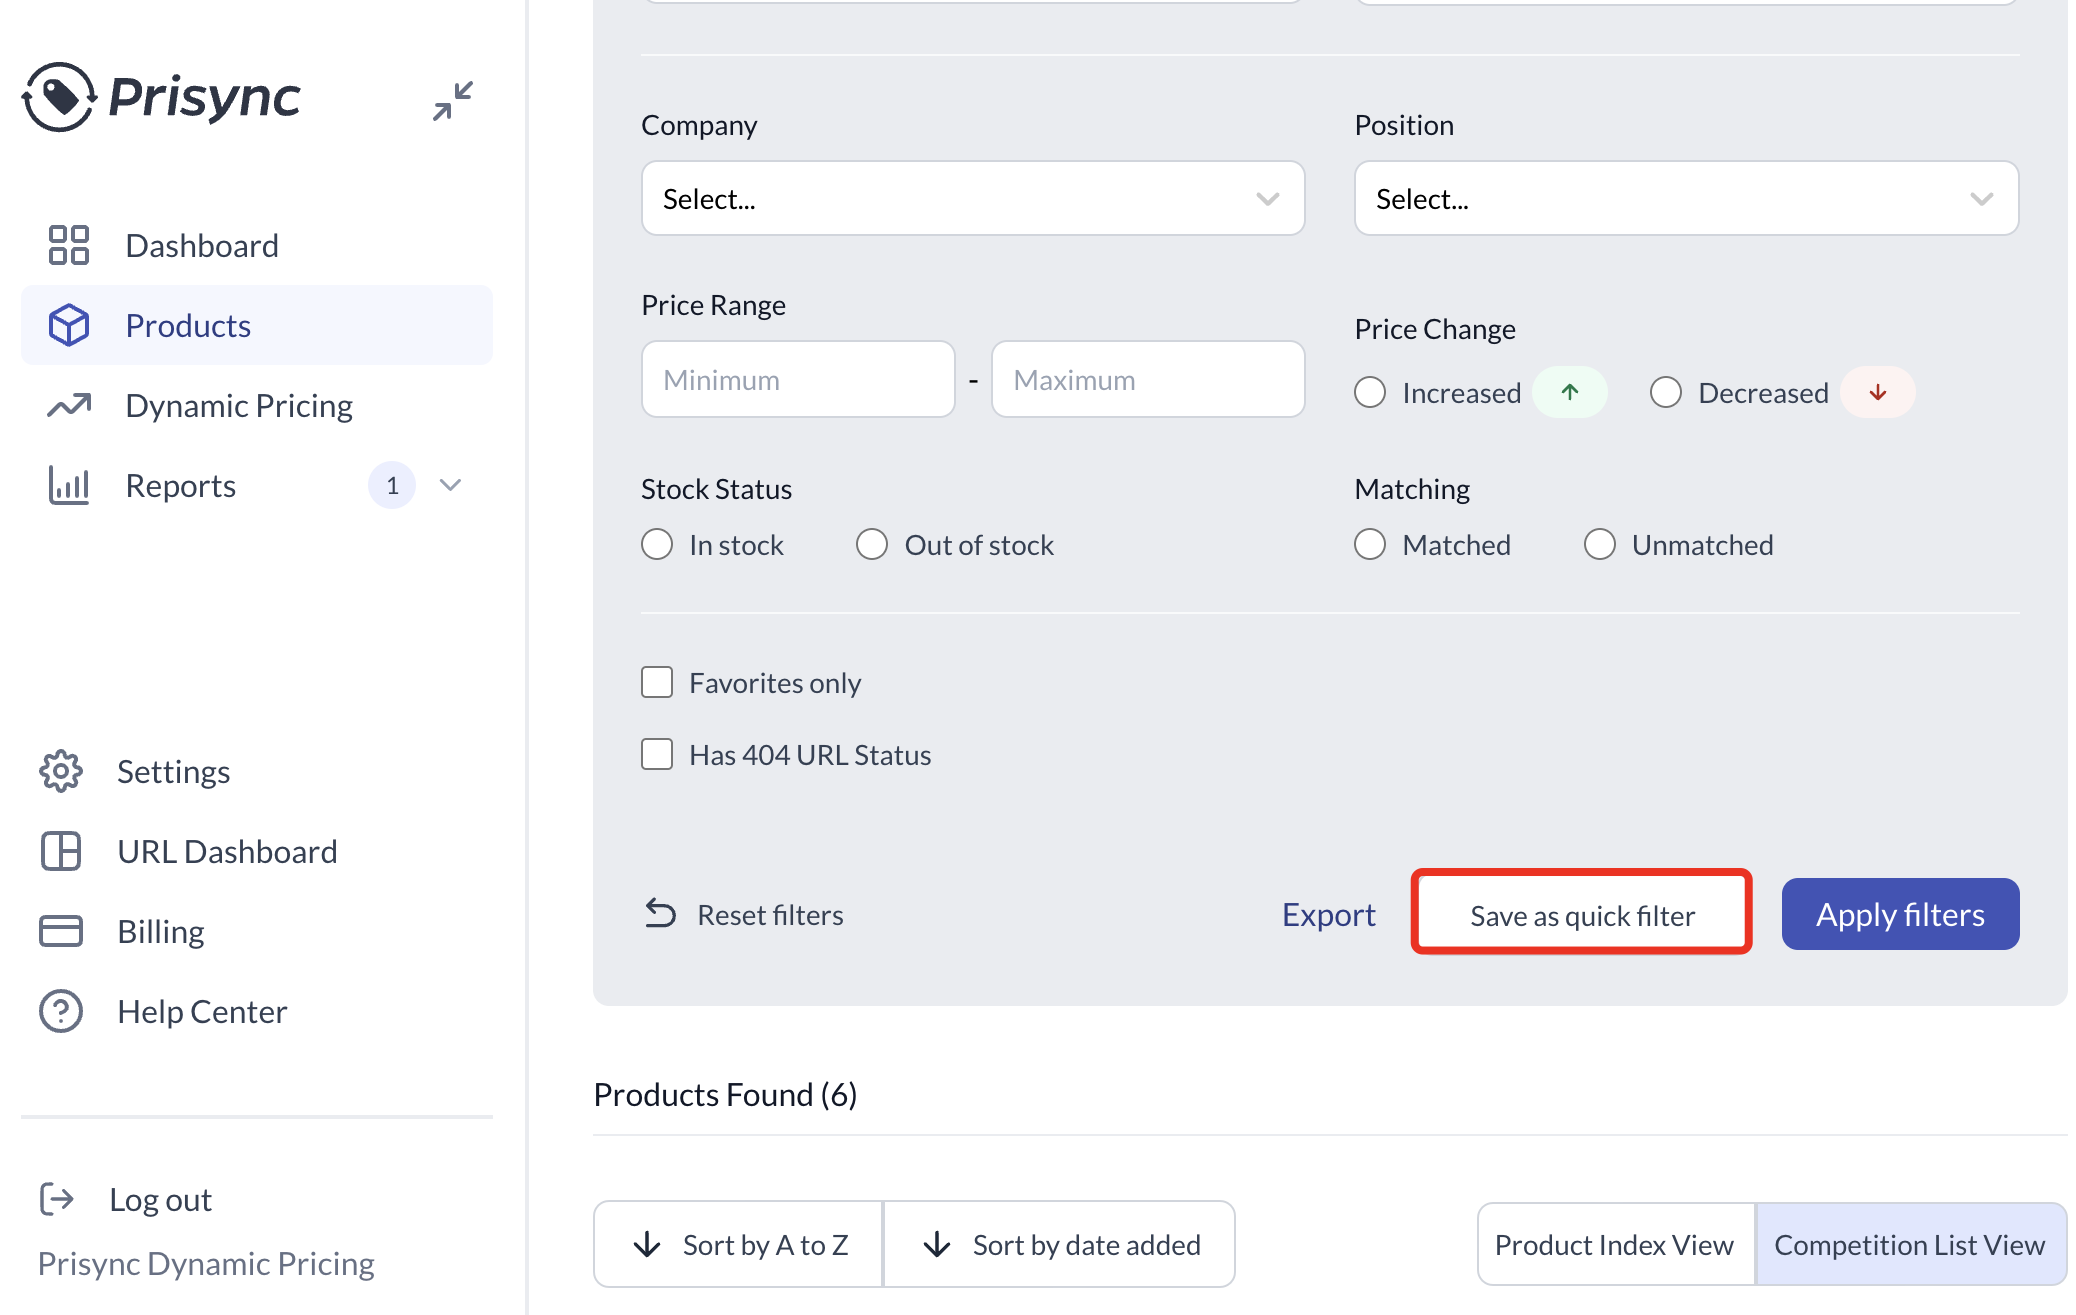Click the Reports chart icon
The width and height of the screenshot is (2076, 1315).
click(x=68, y=485)
